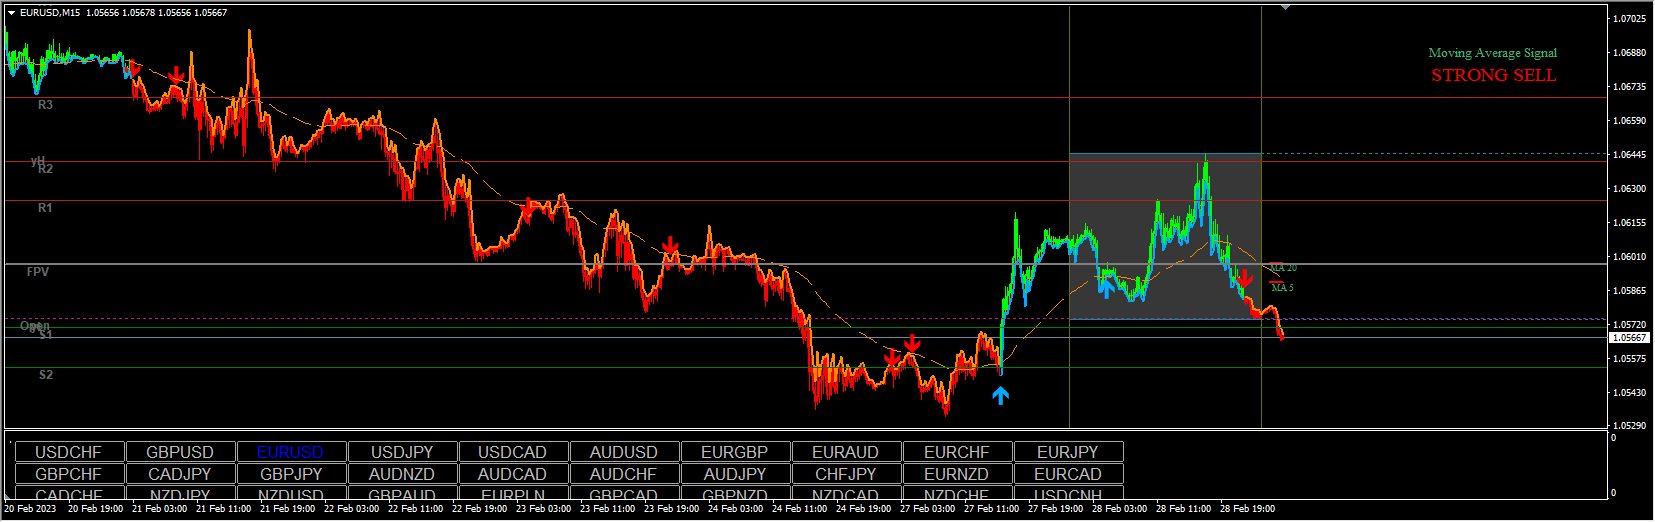Click the MA 20 label

pyautogui.click(x=1283, y=268)
